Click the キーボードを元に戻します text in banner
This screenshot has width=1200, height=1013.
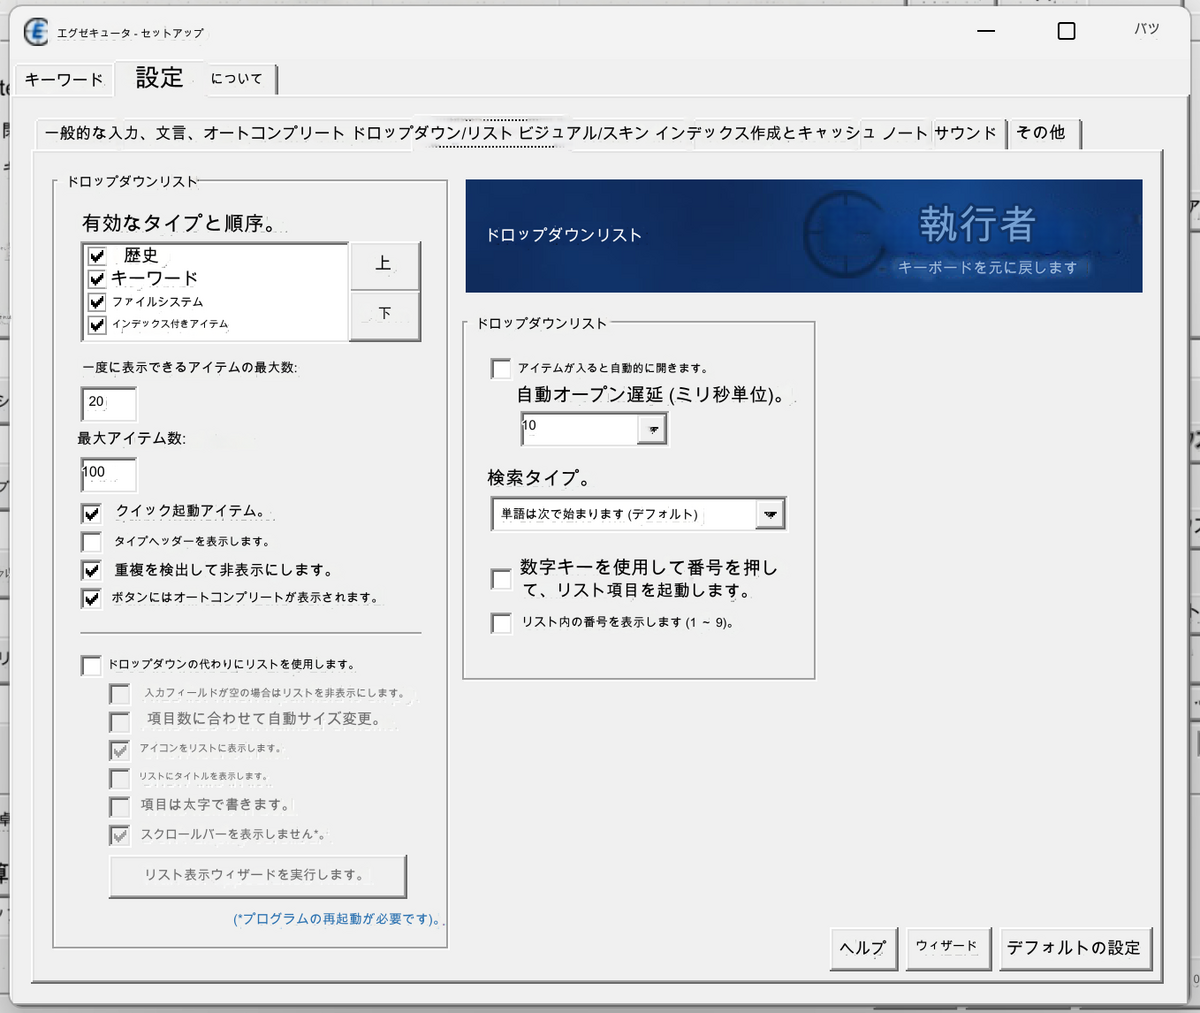[988, 268]
